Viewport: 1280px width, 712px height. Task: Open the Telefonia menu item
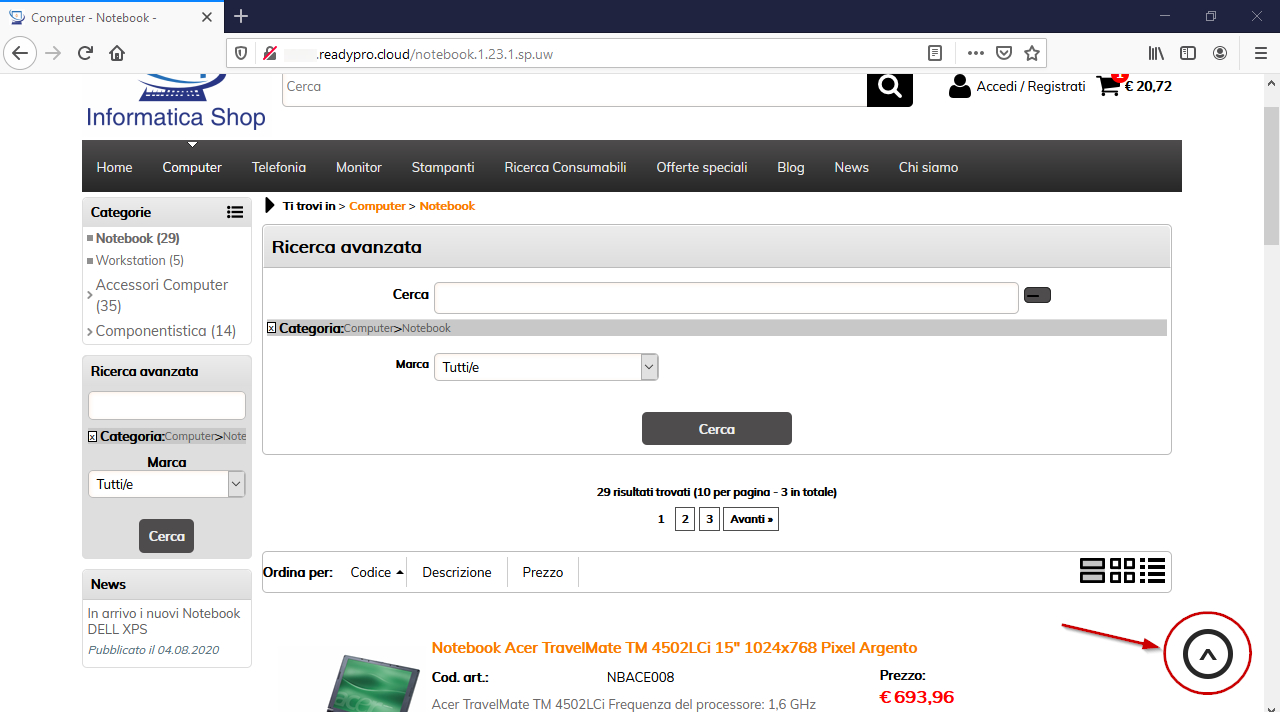coord(279,167)
